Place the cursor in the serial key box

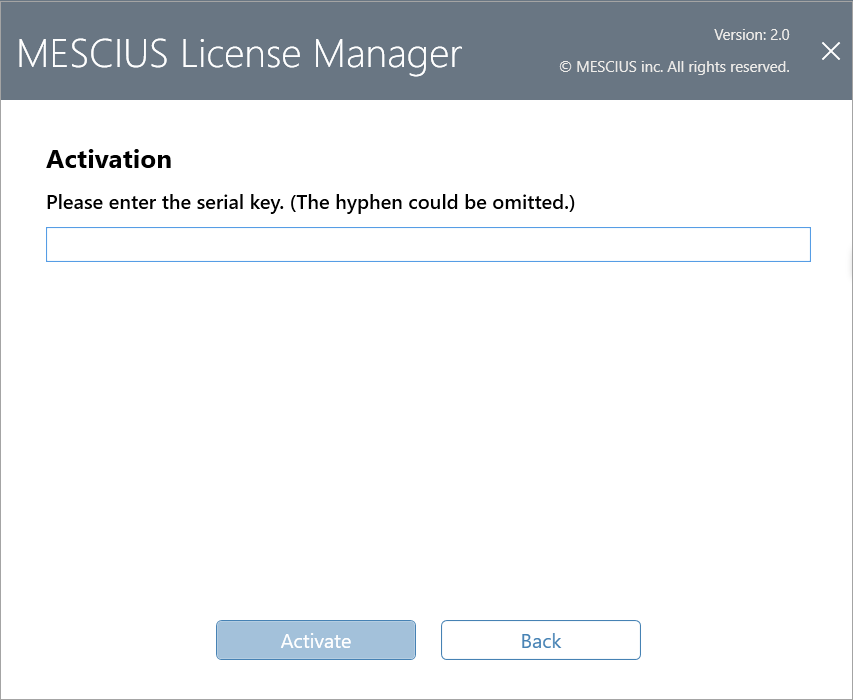(428, 244)
